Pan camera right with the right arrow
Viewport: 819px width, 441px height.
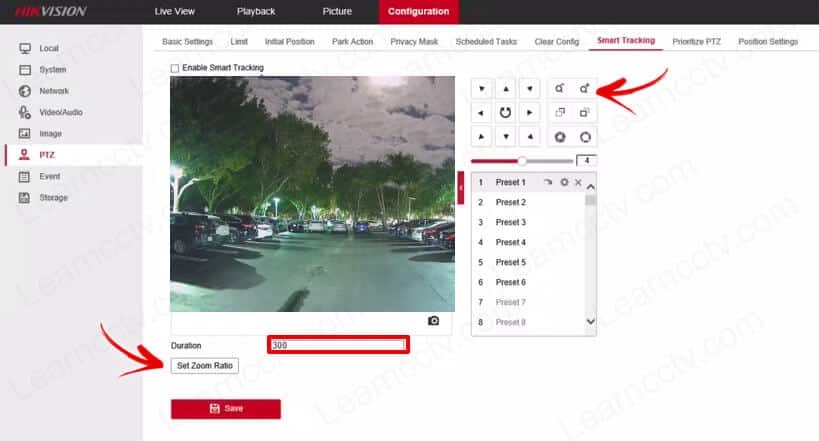click(x=531, y=112)
